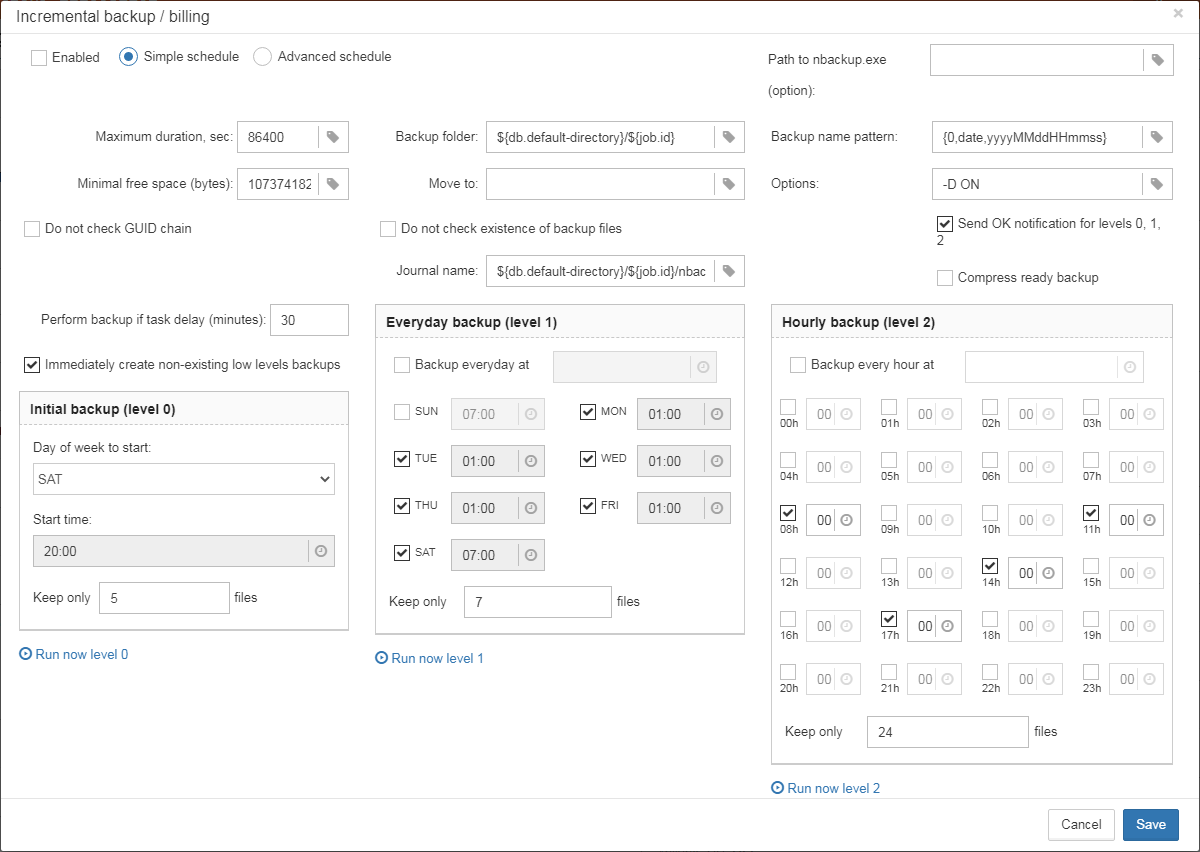
Task: Click the tag icon beside Backup folder field
Action: [729, 137]
